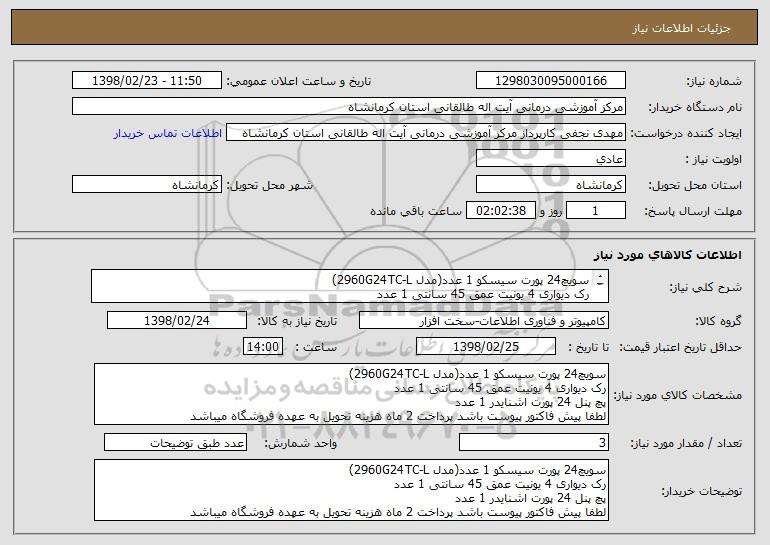770x545 pixels.
Task: Click the label ایجاد کننده درخواست
Action: (686, 133)
